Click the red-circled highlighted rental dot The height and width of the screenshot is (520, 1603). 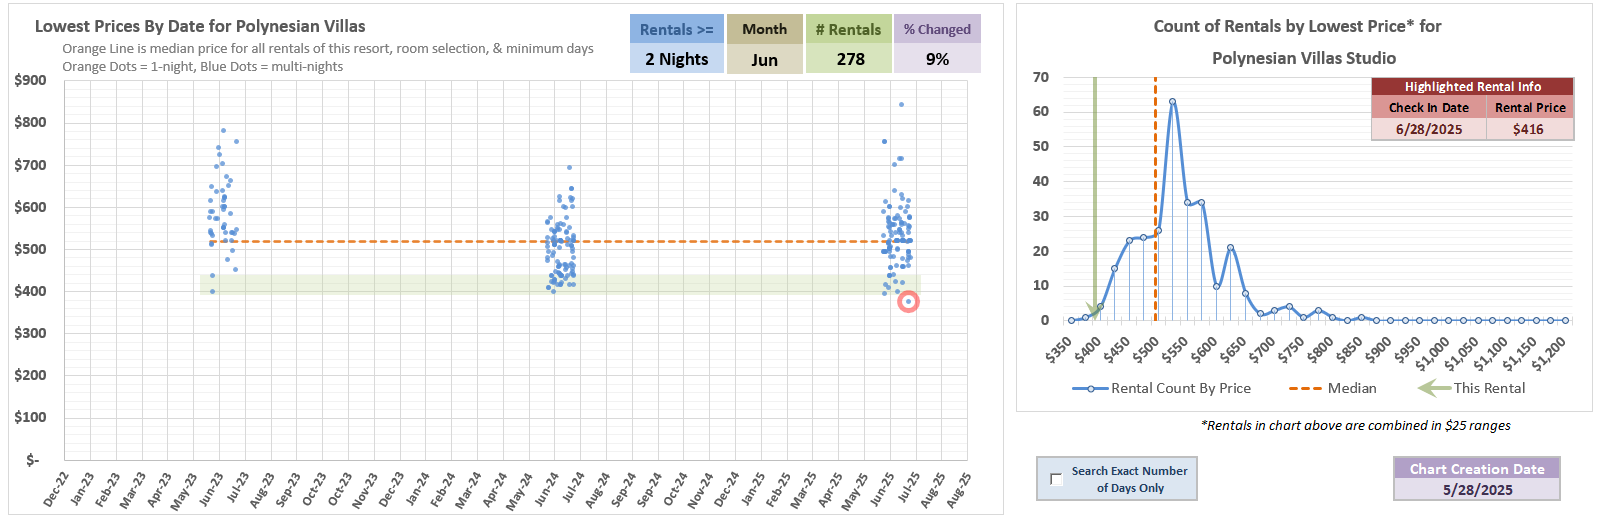(908, 301)
